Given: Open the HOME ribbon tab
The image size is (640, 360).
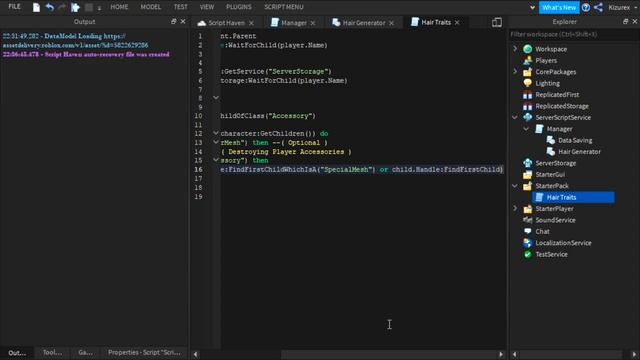Looking at the screenshot, I should tap(119, 7).
